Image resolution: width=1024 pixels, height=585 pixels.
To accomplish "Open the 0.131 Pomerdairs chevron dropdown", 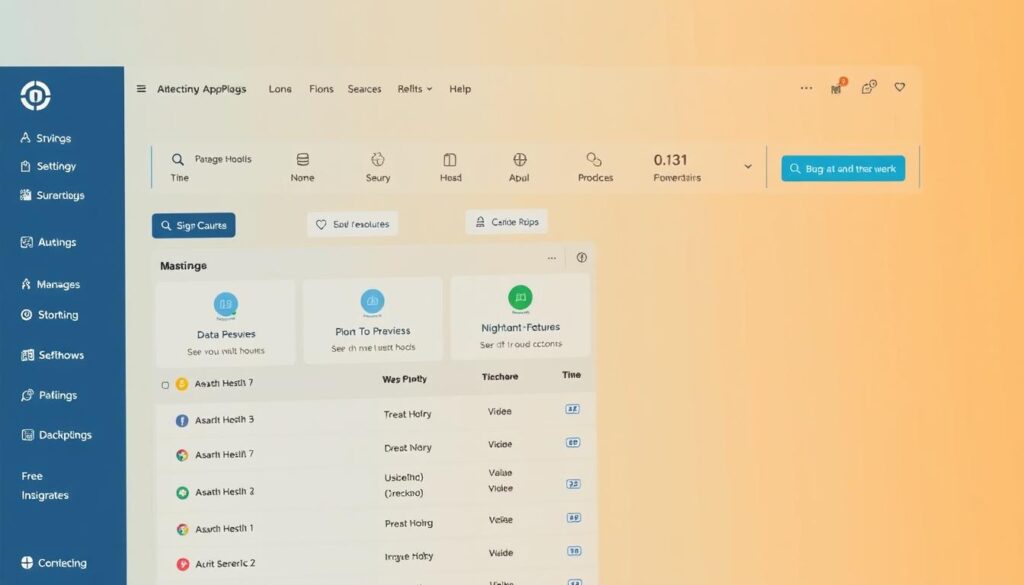I will 746,167.
